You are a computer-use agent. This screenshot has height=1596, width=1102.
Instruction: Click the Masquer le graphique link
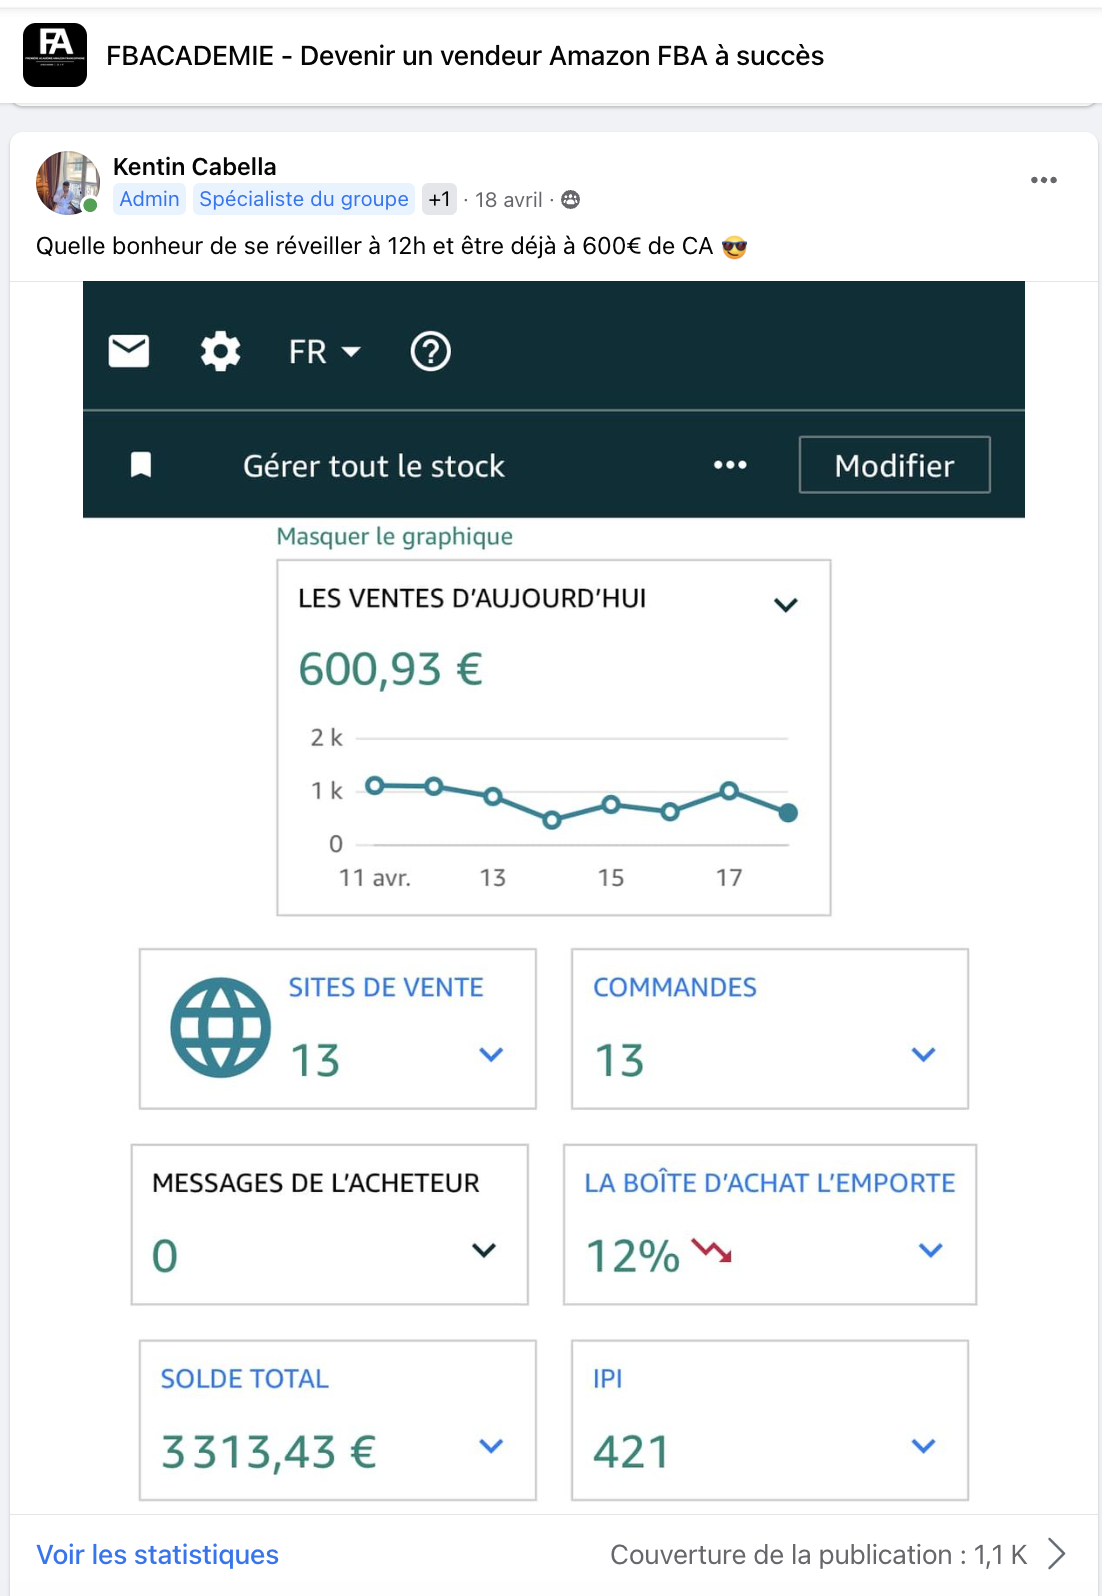pyautogui.click(x=394, y=537)
